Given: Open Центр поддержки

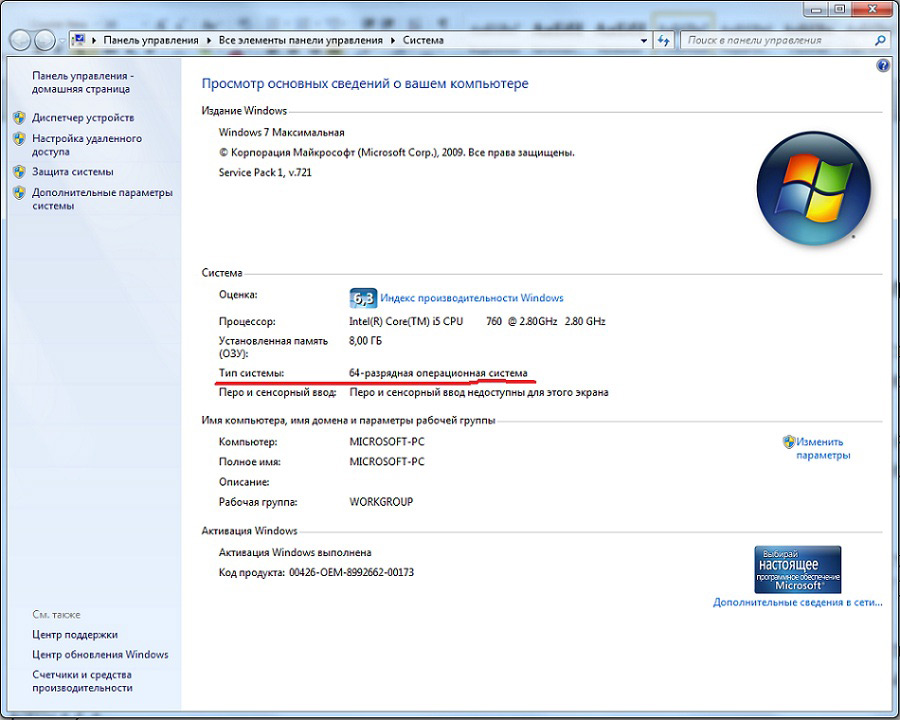Looking at the screenshot, I should tap(75, 634).
